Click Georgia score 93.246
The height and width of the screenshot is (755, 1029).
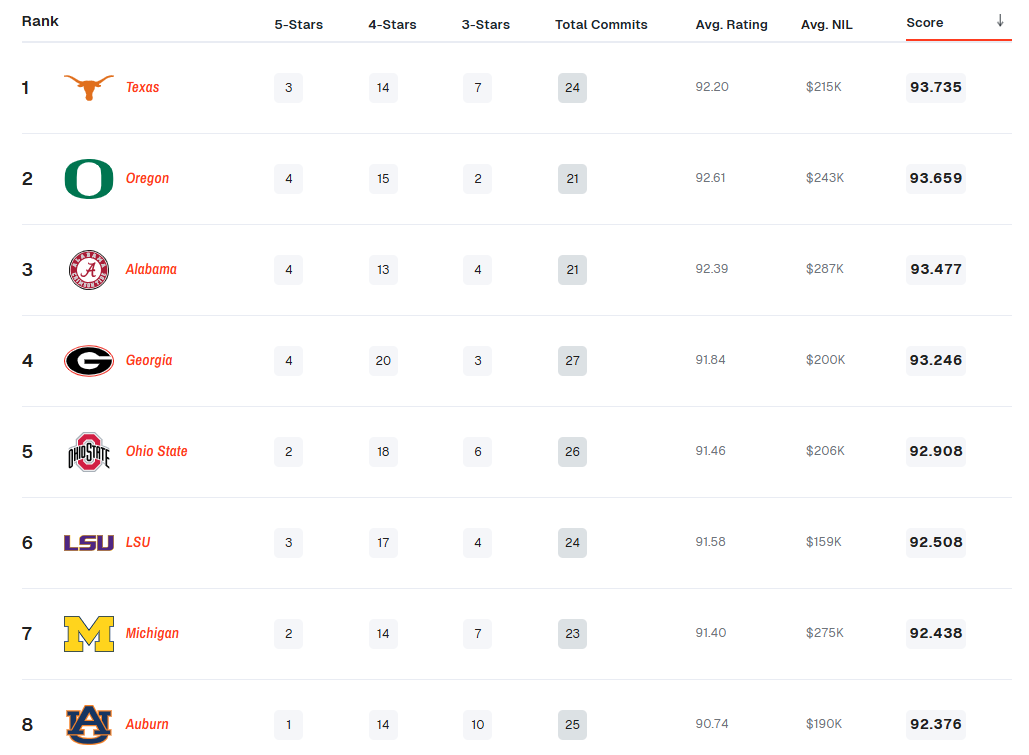(936, 360)
